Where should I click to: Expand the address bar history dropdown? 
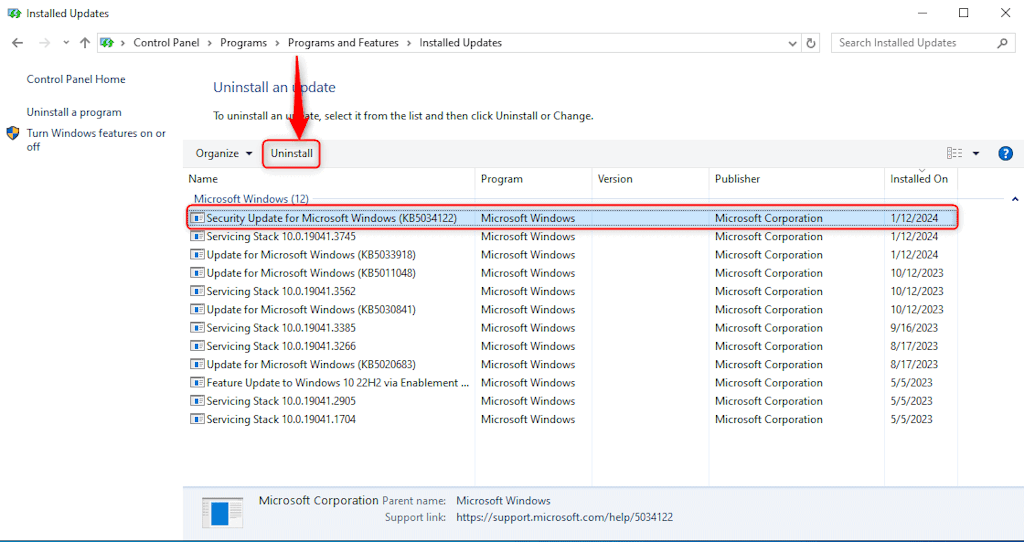click(x=793, y=43)
